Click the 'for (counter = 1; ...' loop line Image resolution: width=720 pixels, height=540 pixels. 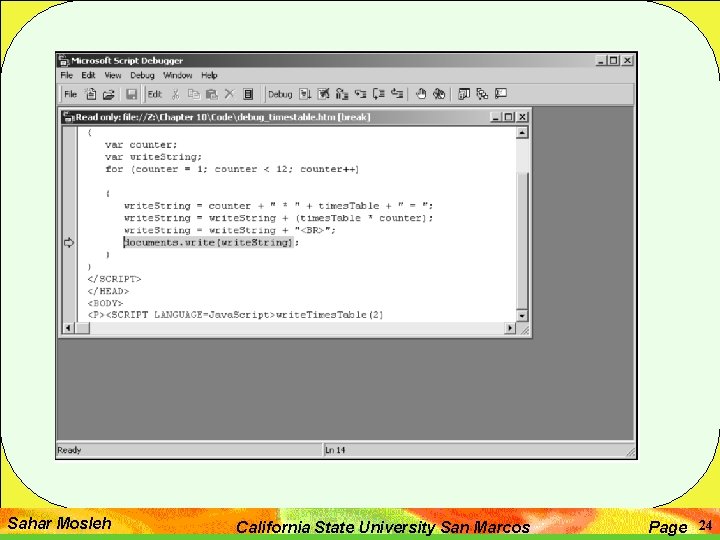(x=232, y=169)
